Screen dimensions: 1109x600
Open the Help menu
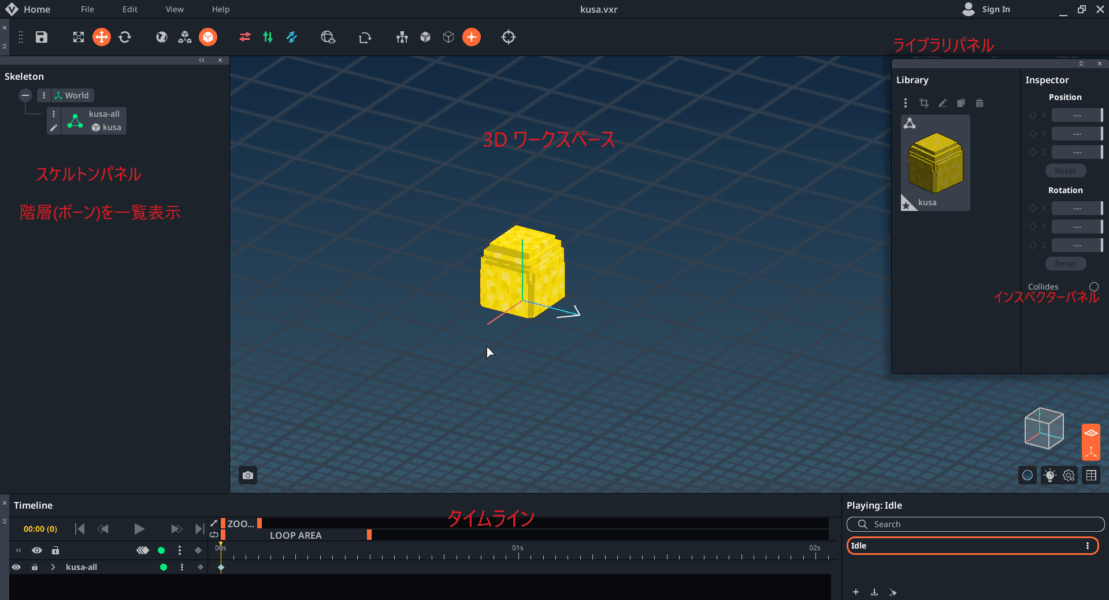(x=221, y=9)
